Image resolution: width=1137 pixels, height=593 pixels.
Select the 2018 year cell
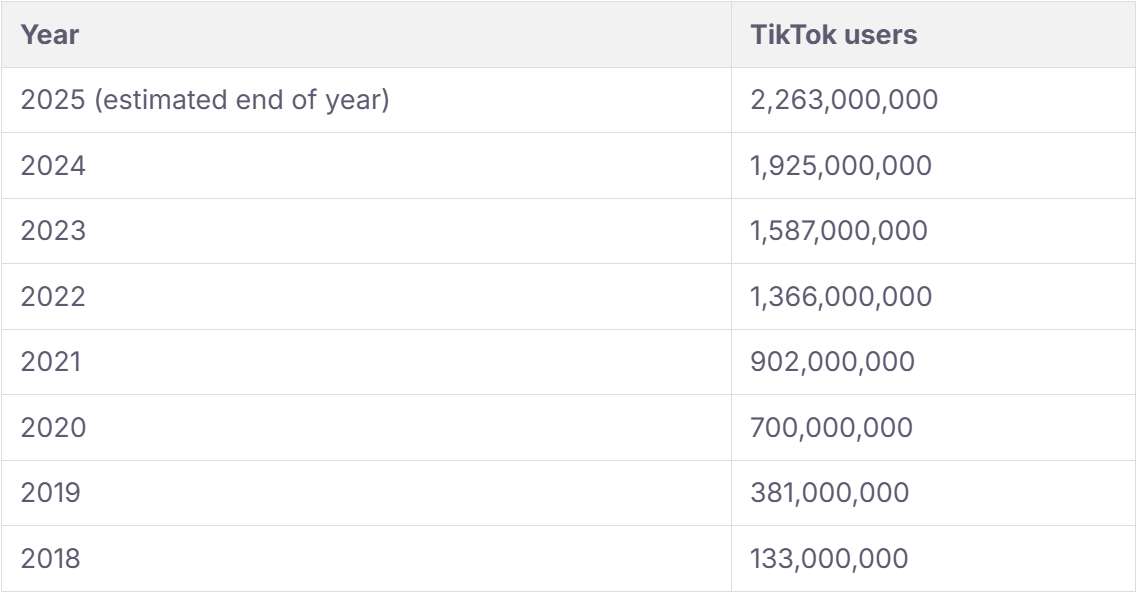click(51, 558)
